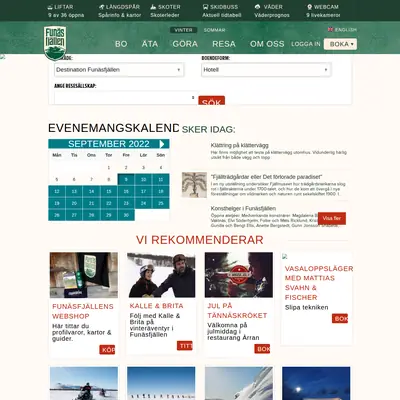
Task: Click the Visa fler button
Action: (x=332, y=218)
